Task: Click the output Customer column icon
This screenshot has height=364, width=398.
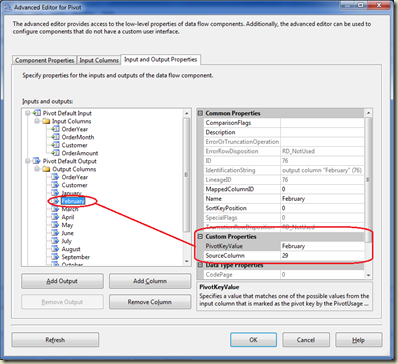Action: pyautogui.click(x=55, y=185)
